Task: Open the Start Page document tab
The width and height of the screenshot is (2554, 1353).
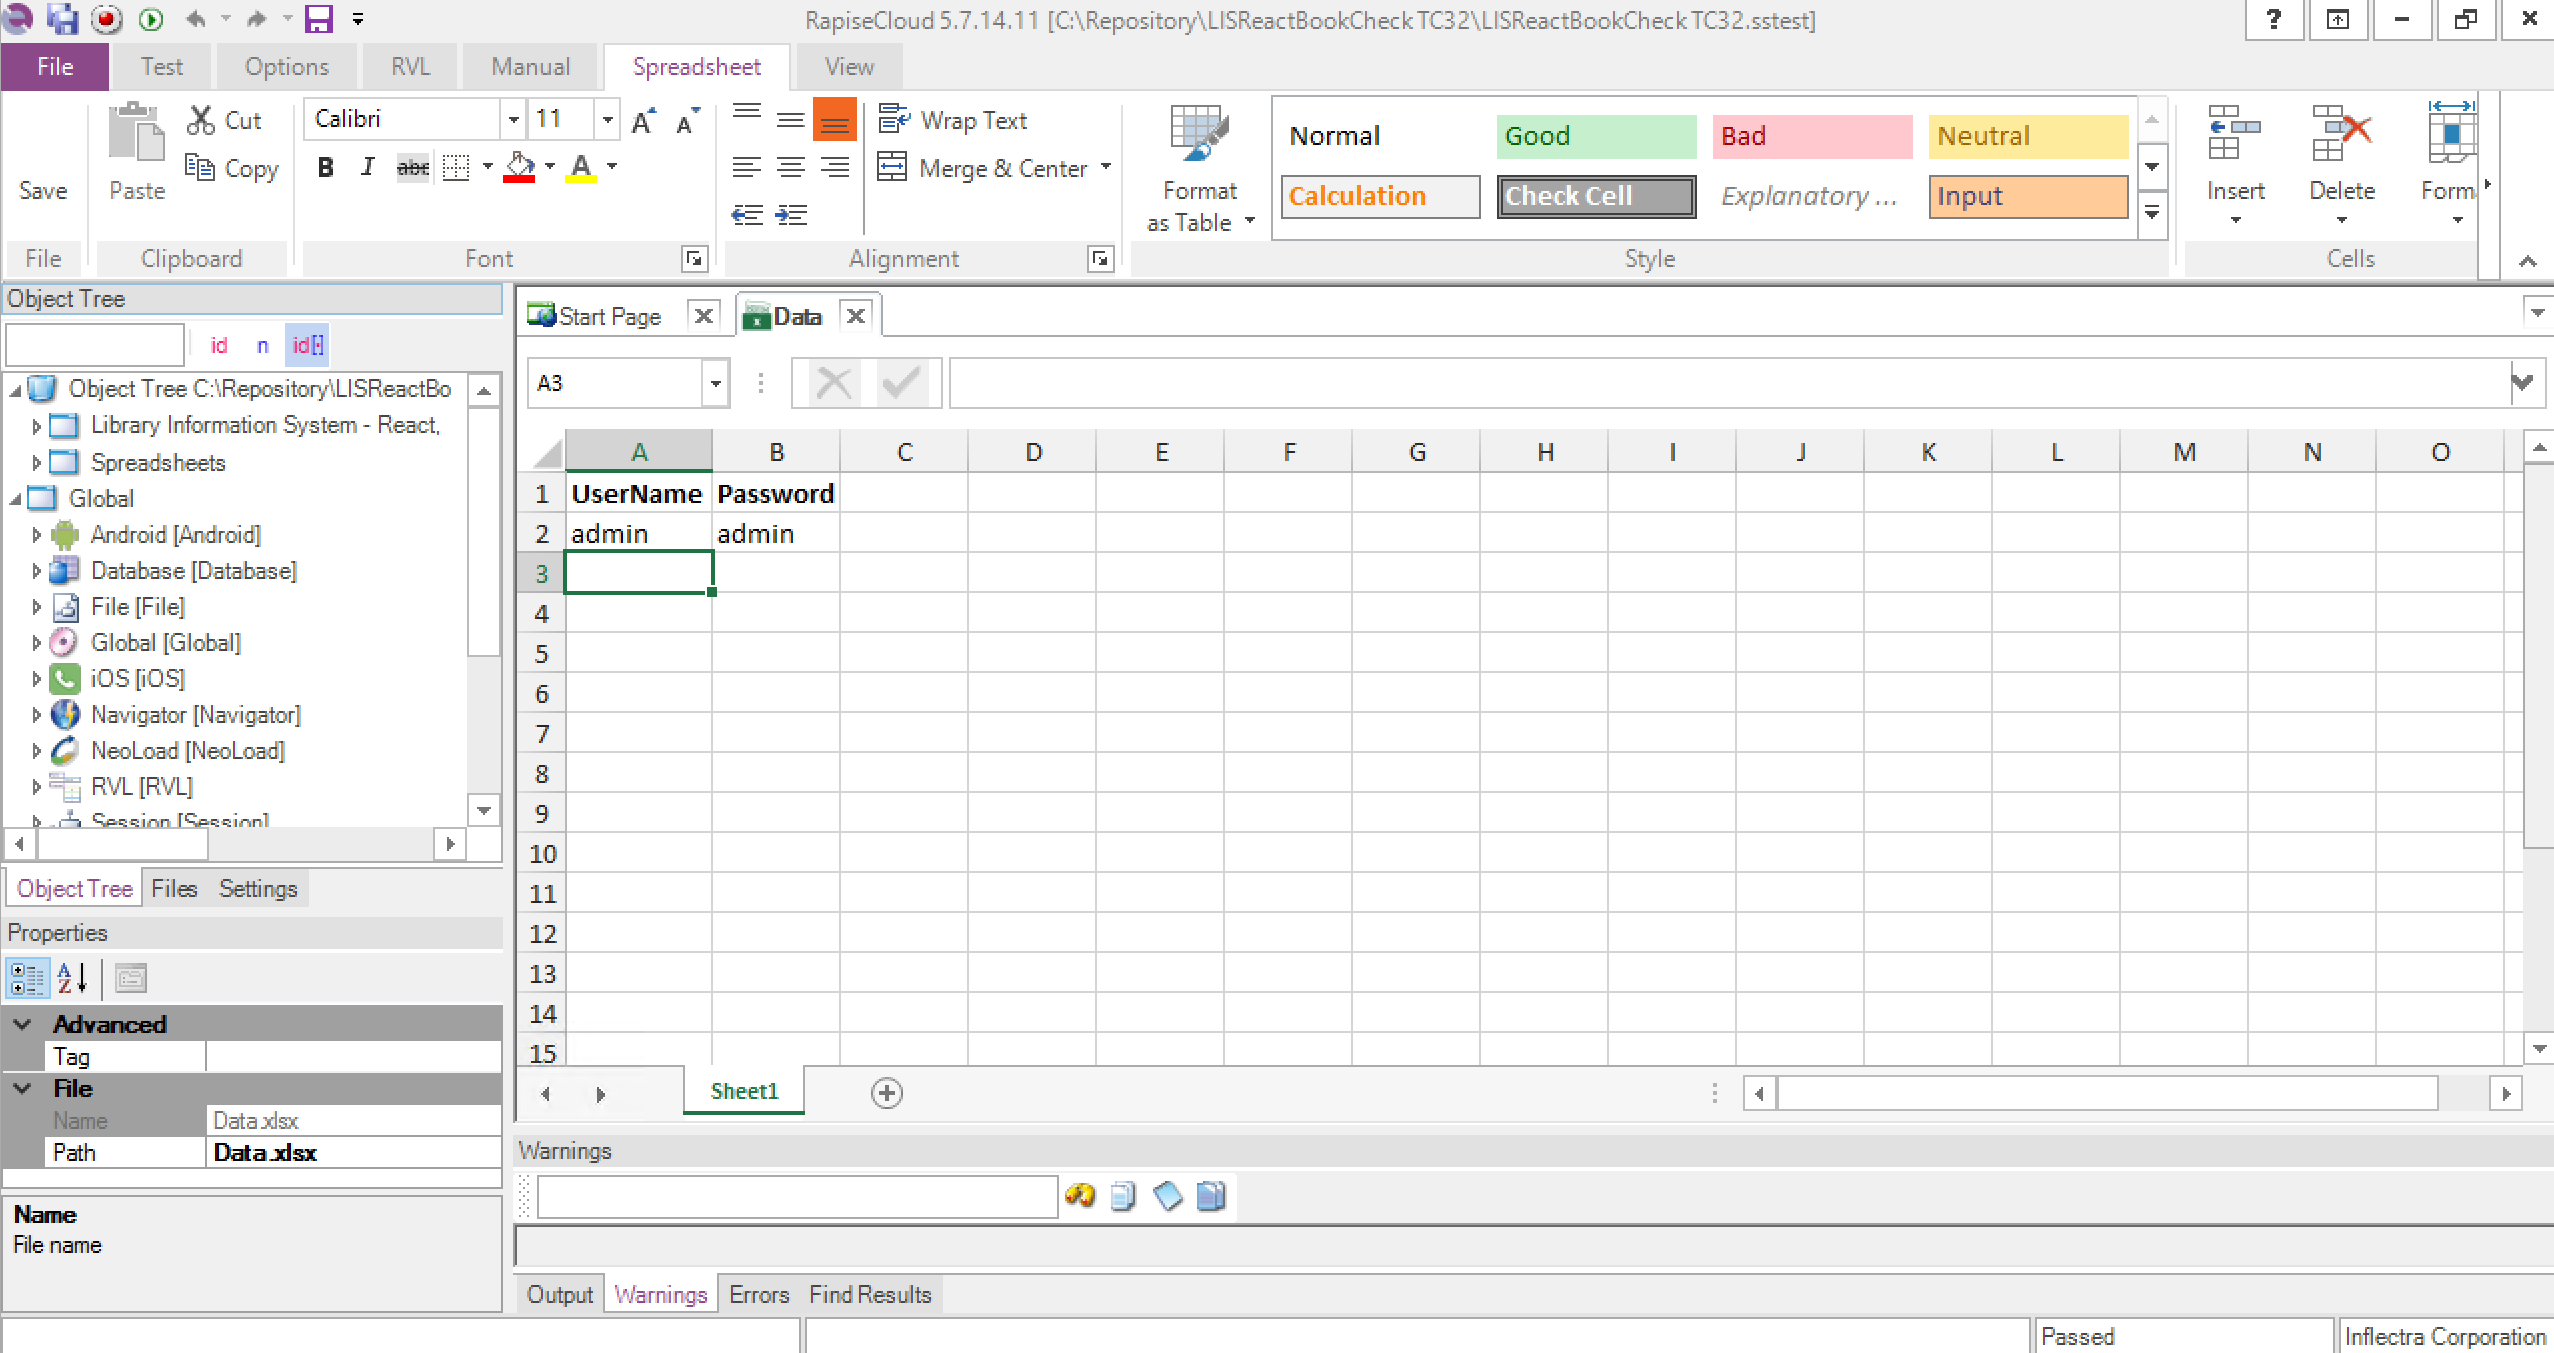Action: 608,317
